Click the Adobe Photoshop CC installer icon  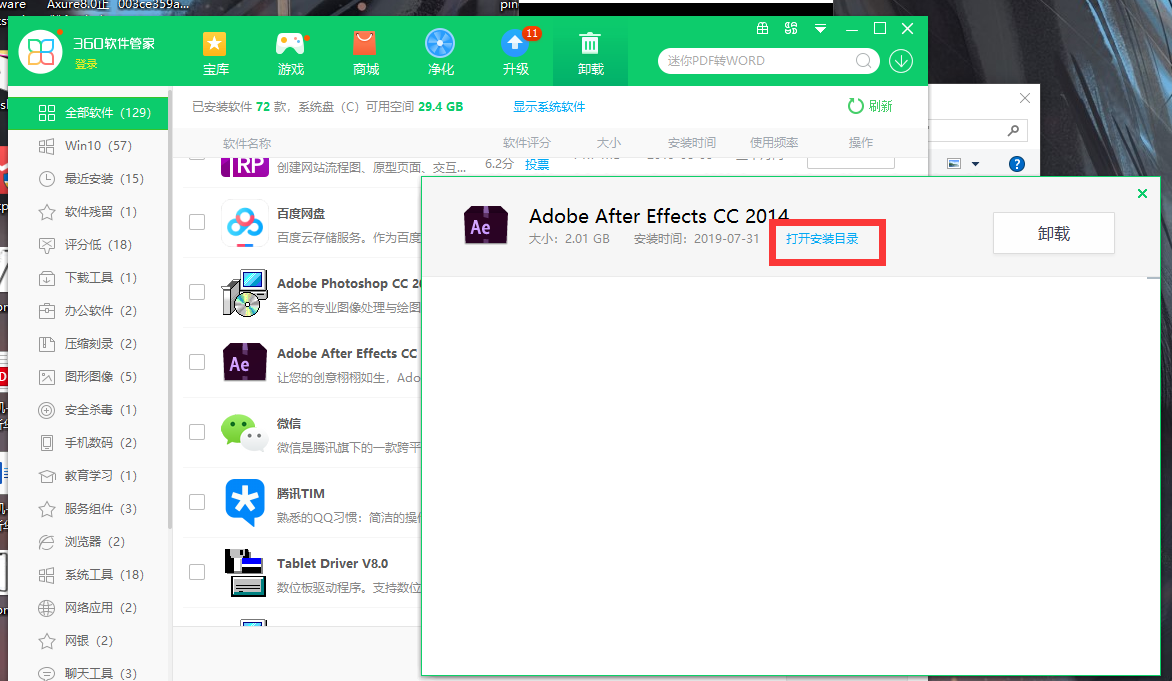(244, 293)
